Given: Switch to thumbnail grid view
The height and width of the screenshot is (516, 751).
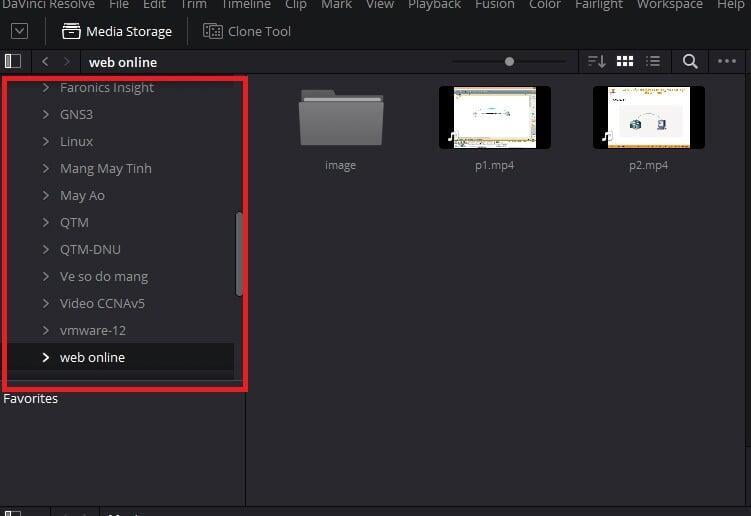Looking at the screenshot, I should point(625,61).
